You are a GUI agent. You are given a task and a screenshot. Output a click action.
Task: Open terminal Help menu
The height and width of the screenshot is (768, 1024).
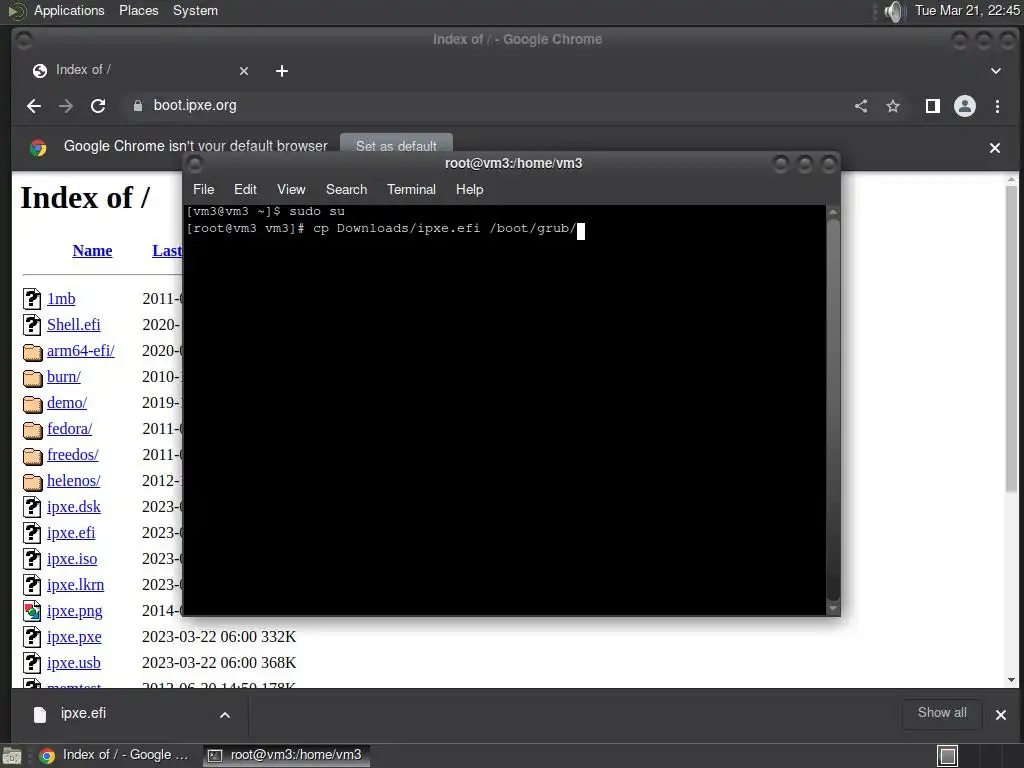pos(470,189)
